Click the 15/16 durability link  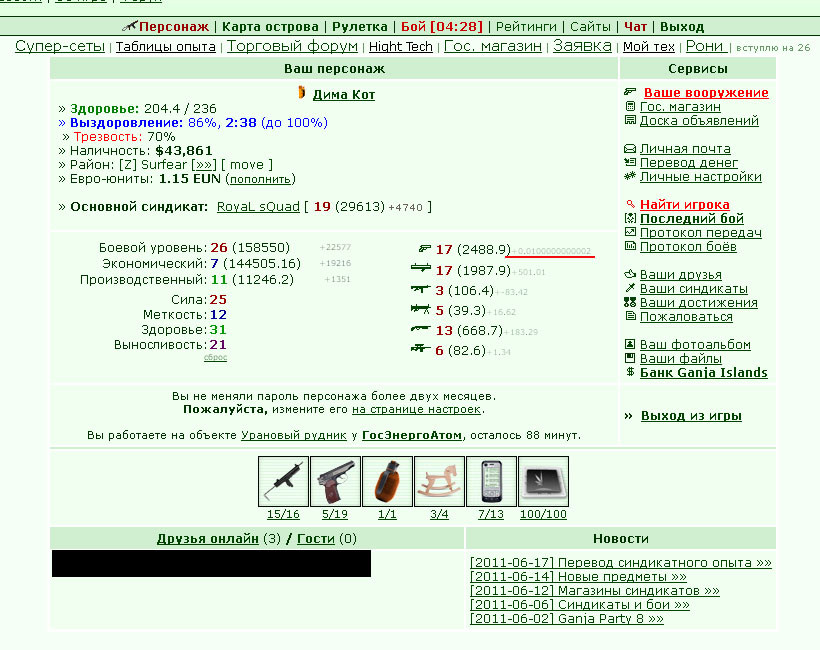tap(283, 514)
